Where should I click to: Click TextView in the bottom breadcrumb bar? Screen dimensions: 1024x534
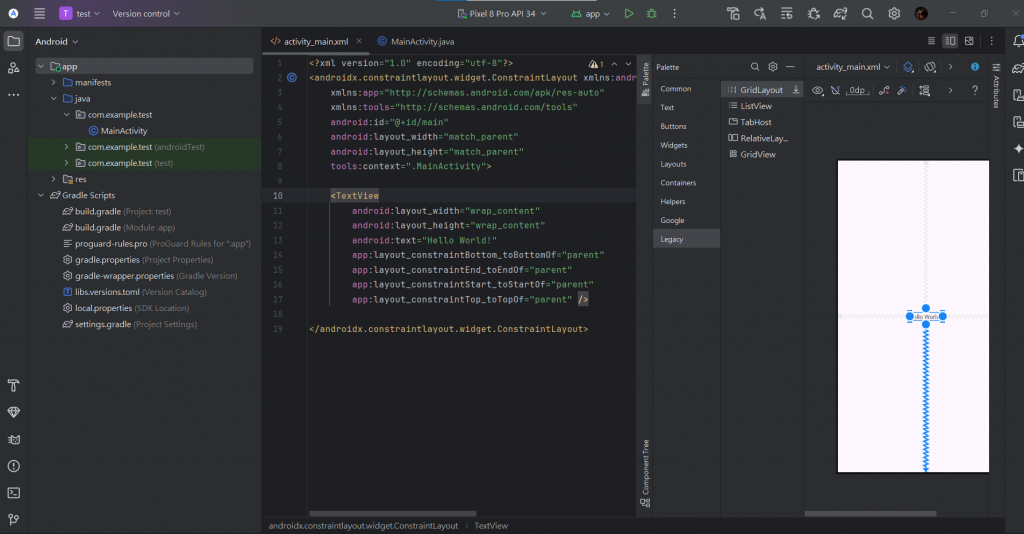pyautogui.click(x=491, y=525)
